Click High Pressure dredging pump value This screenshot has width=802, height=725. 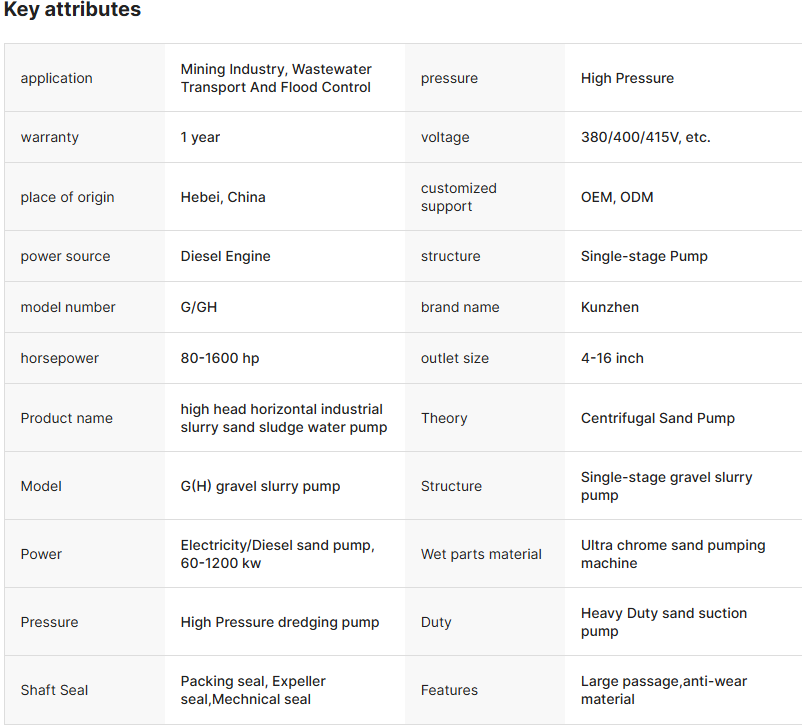pos(279,622)
